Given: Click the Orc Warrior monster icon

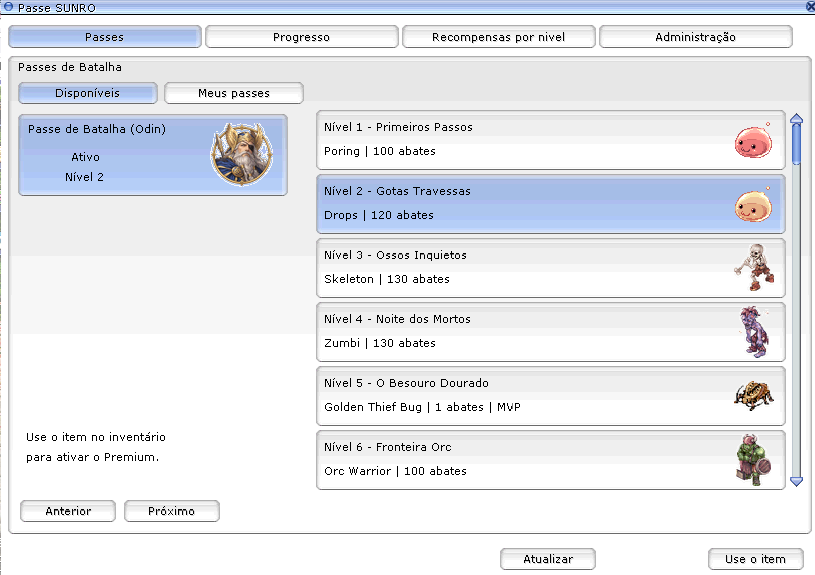Looking at the screenshot, I should click(754, 460).
